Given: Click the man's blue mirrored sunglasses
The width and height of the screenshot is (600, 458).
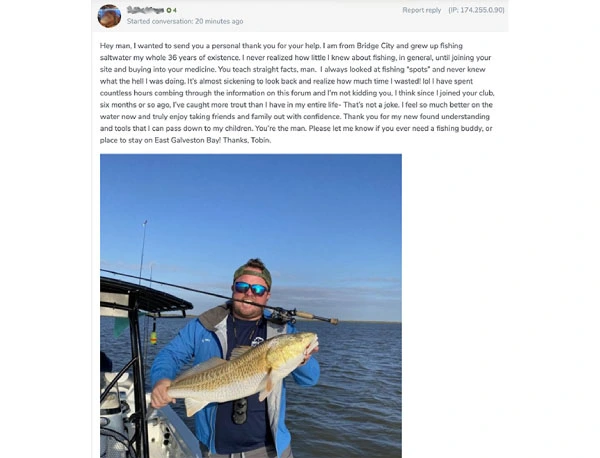Looking at the screenshot, I should pos(251,288).
